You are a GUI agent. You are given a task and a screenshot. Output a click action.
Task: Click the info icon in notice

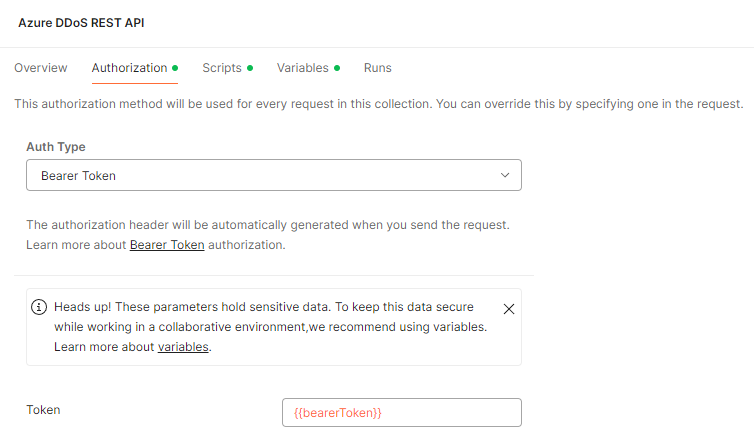39,307
